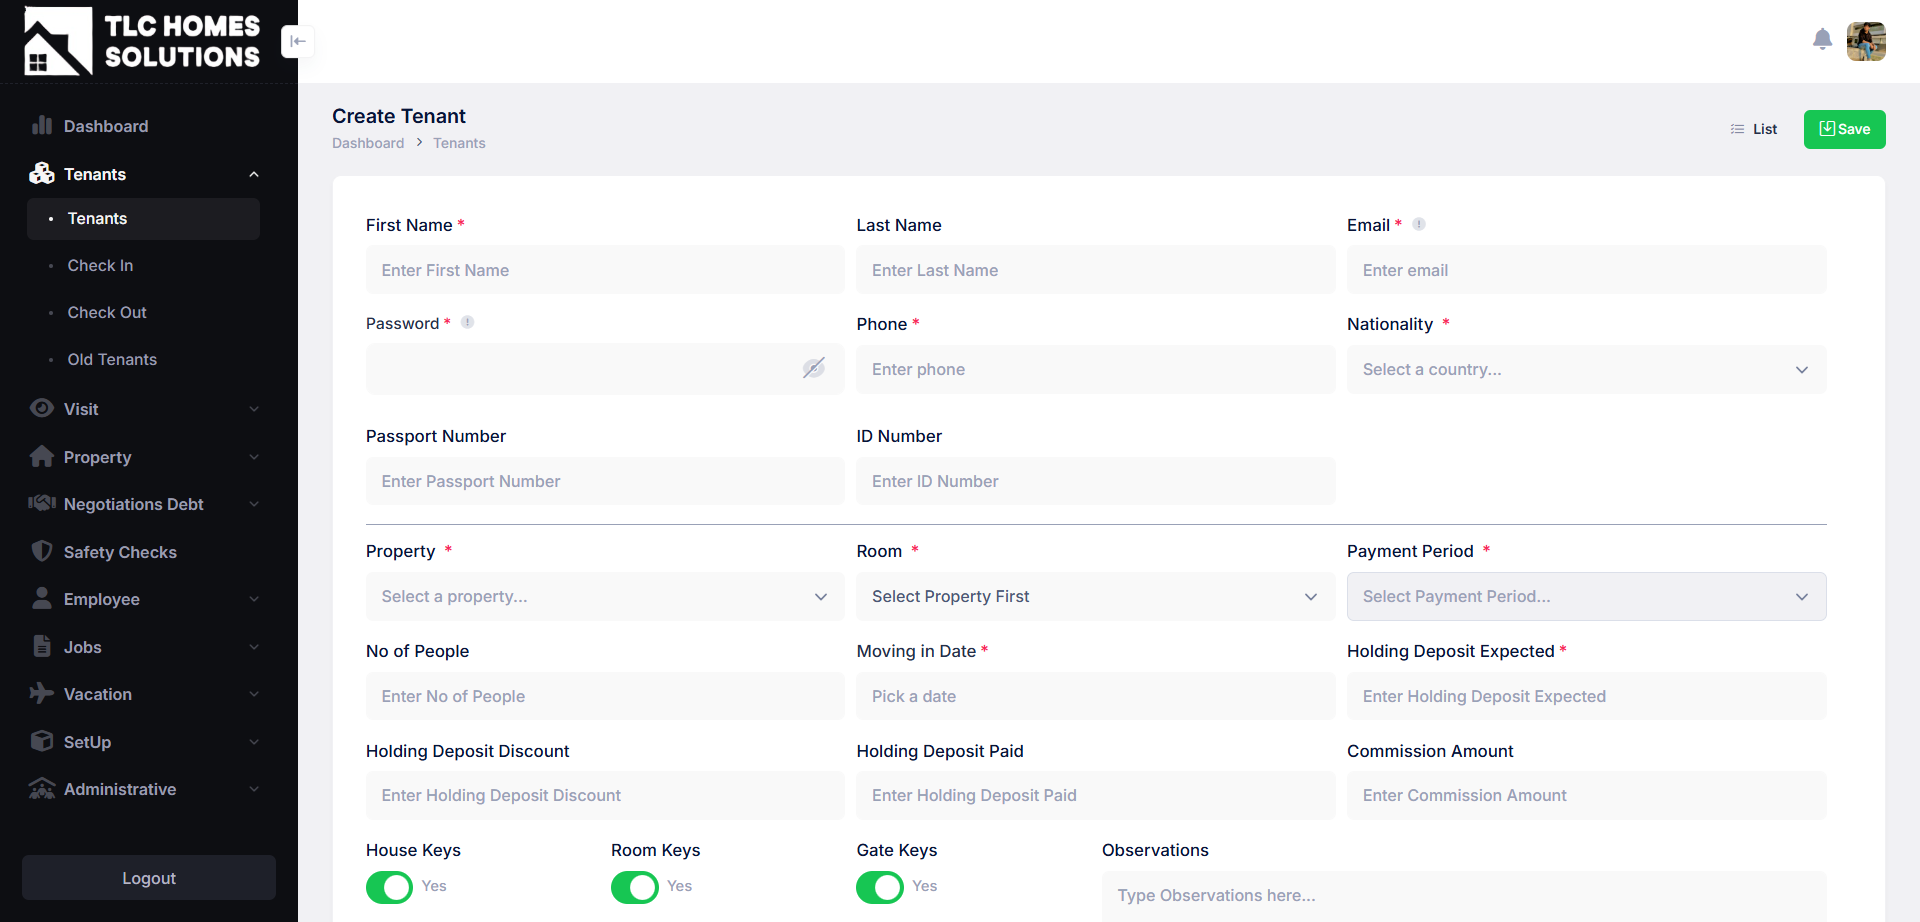Click the Negotiations Debt handshake icon

pos(42,503)
